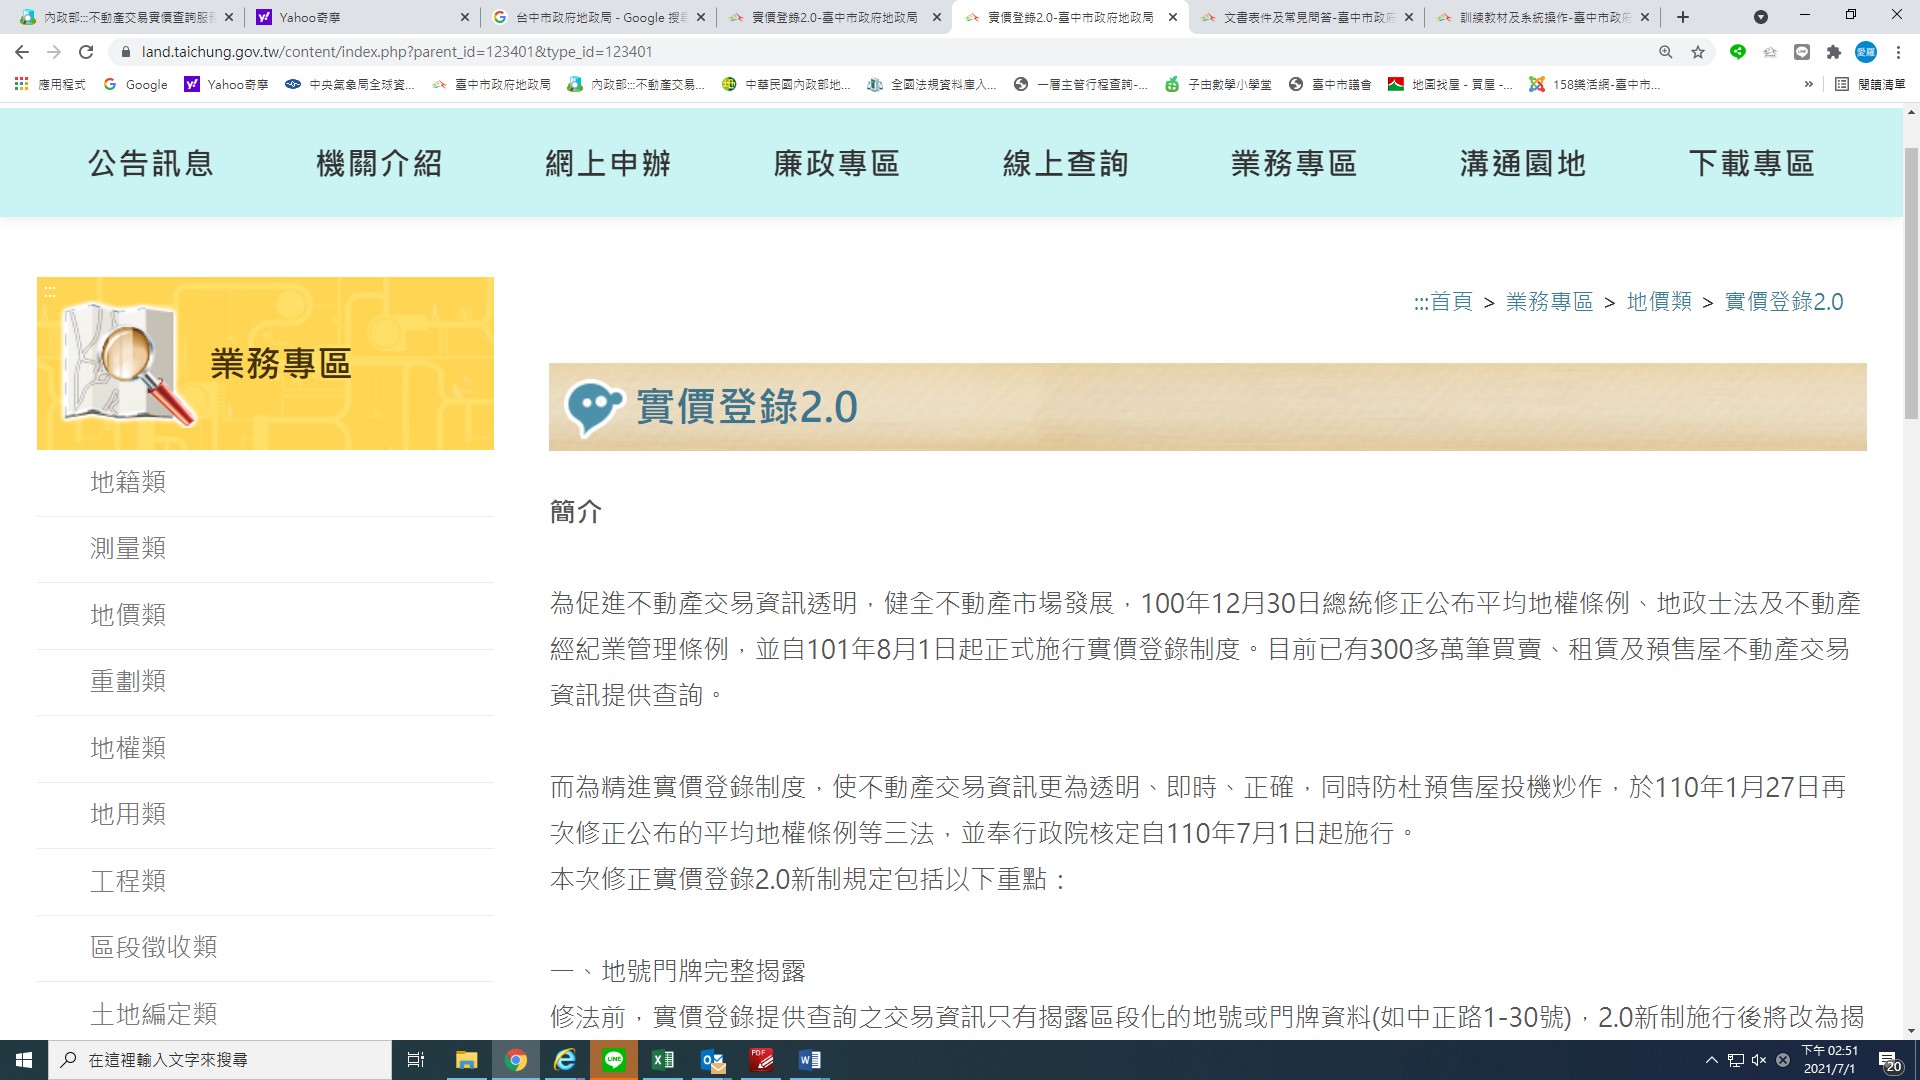Click the 地價類 breadcrumb link
Image resolution: width=1920 pixels, height=1080 pixels.
click(x=1659, y=302)
